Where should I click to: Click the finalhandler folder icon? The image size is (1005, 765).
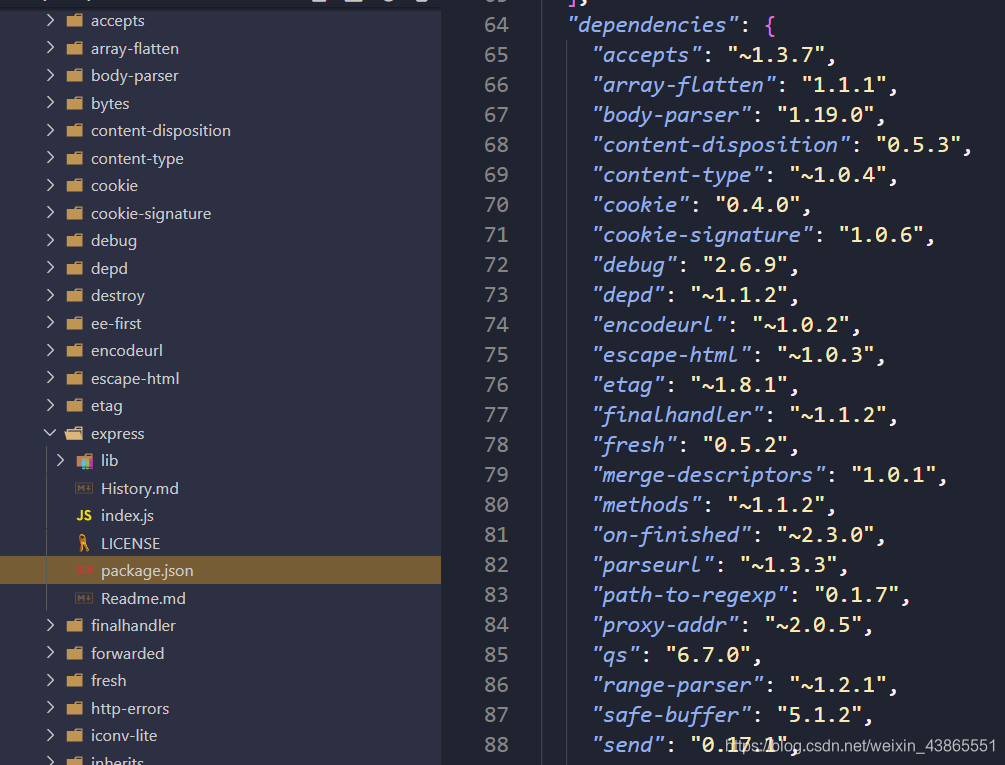click(75, 625)
